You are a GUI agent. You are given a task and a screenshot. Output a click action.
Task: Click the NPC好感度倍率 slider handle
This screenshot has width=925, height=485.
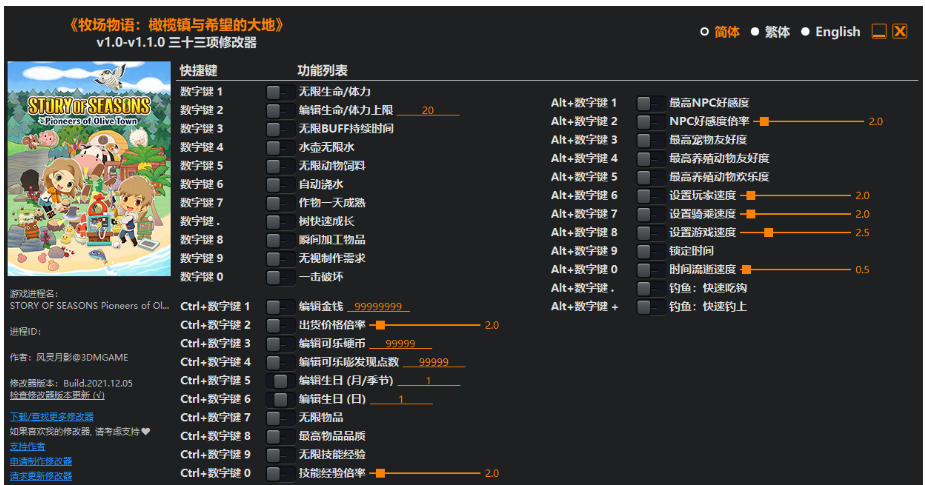(765, 122)
